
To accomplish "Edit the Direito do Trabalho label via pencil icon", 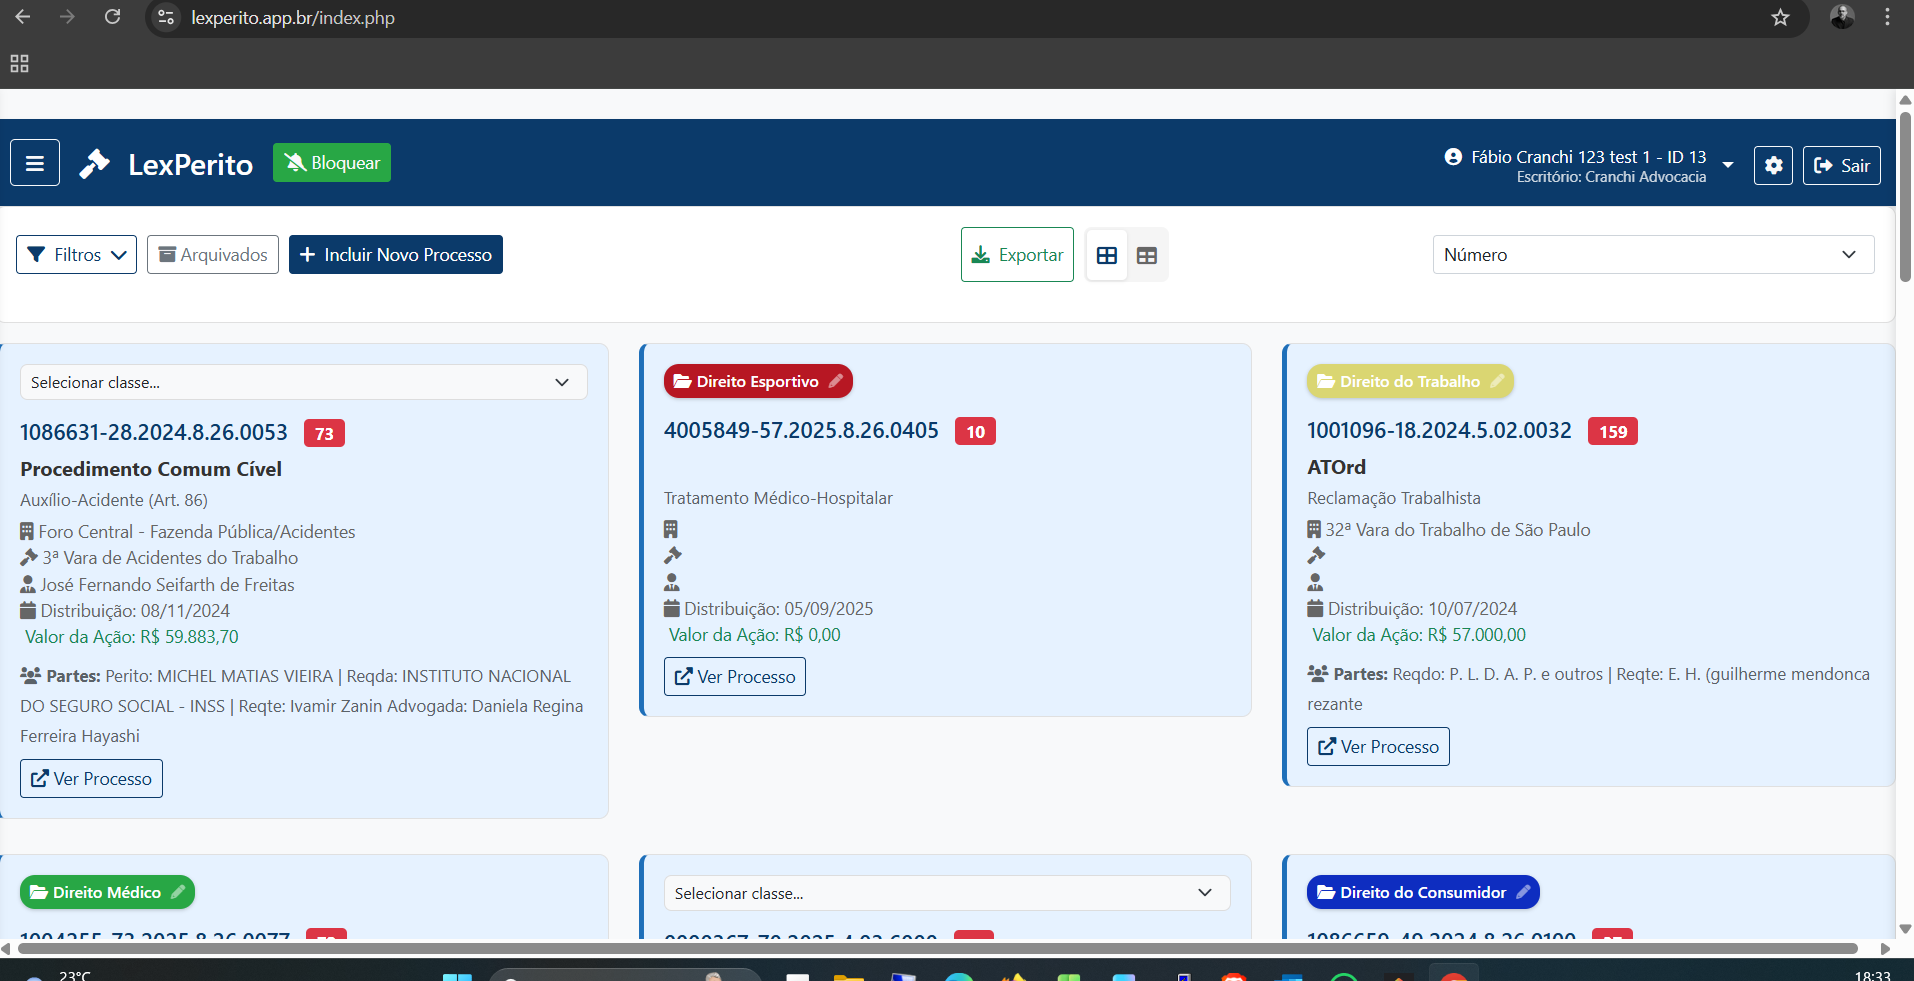I will coord(1496,381).
